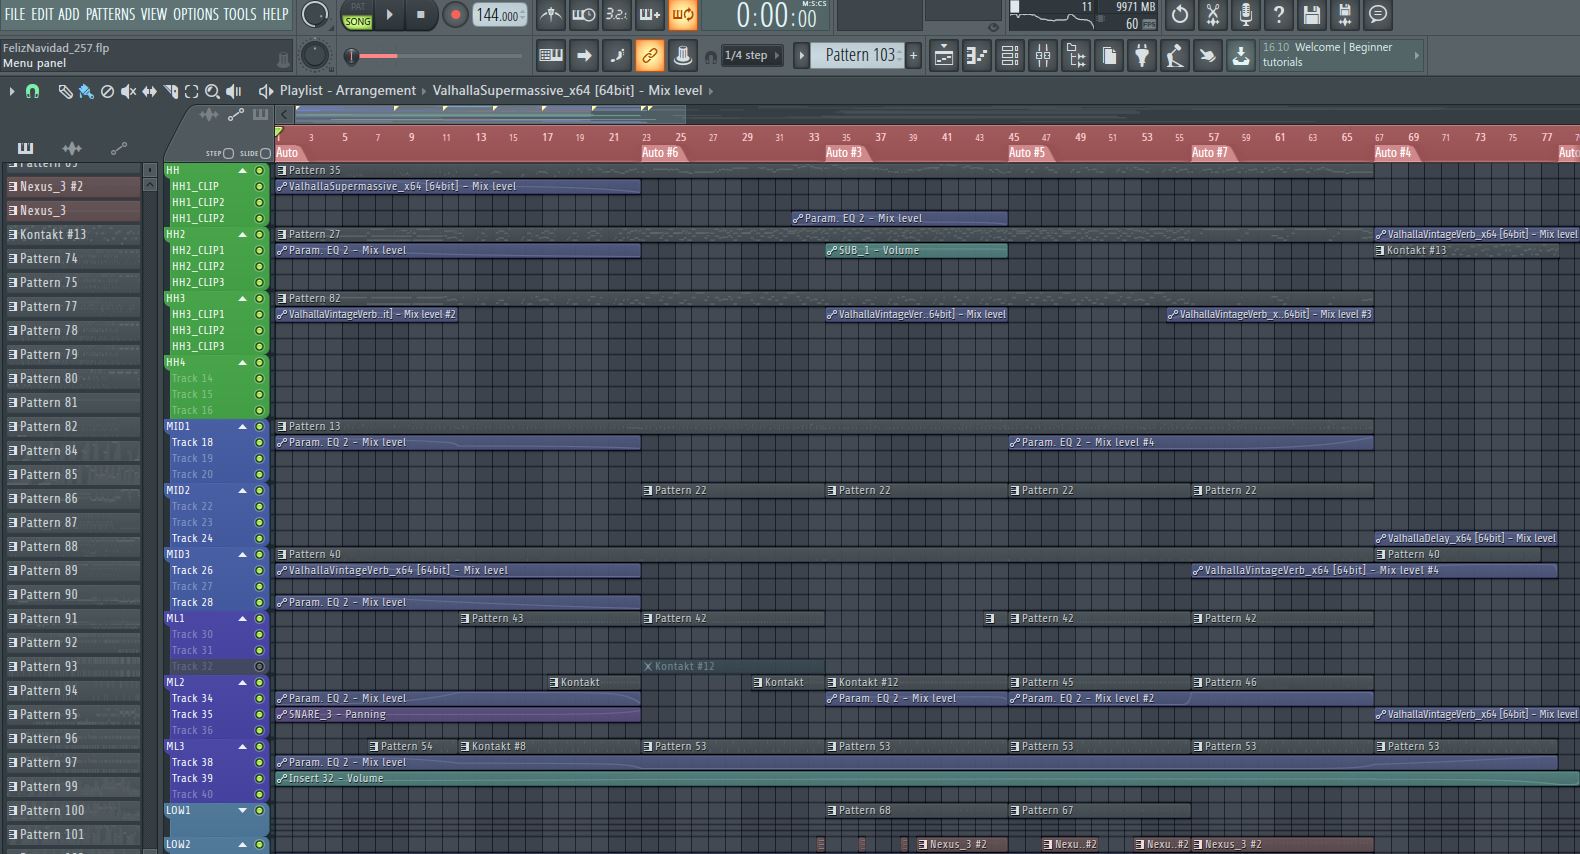1580x854 pixels.
Task: Collapse the HH track group
Action: (242, 171)
